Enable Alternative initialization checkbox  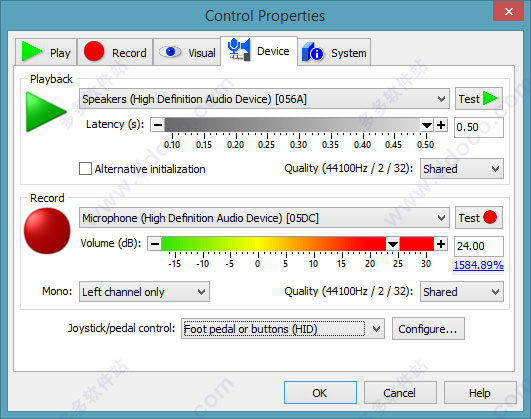(85, 168)
